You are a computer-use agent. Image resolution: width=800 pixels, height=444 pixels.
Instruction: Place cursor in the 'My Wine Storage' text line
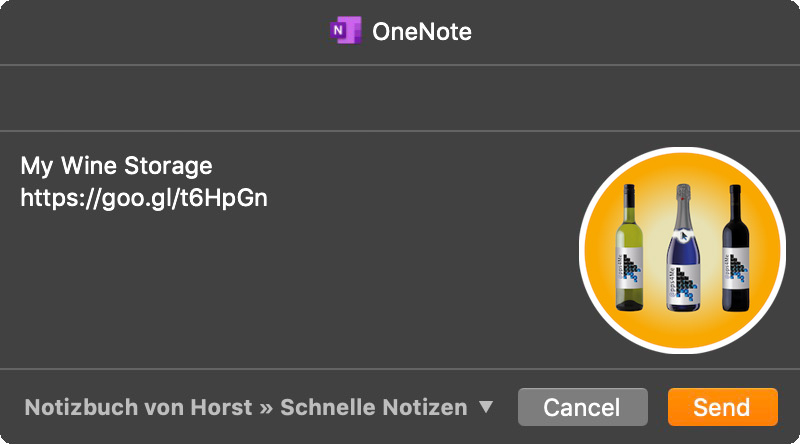point(116,165)
